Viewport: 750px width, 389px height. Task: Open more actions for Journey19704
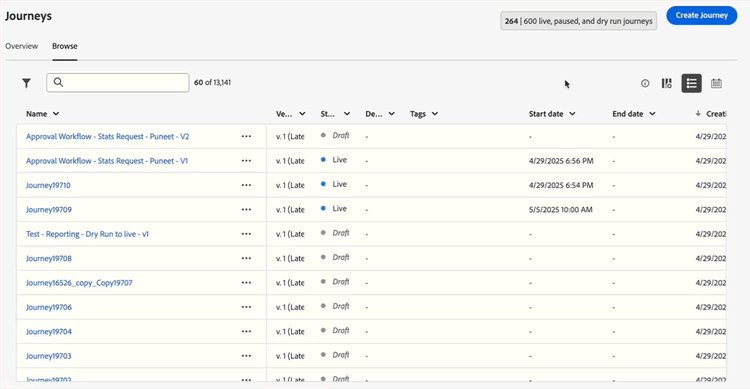point(246,332)
